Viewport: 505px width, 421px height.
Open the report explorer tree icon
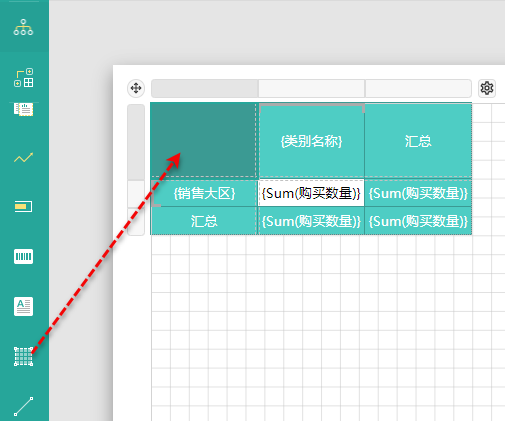coord(23,27)
